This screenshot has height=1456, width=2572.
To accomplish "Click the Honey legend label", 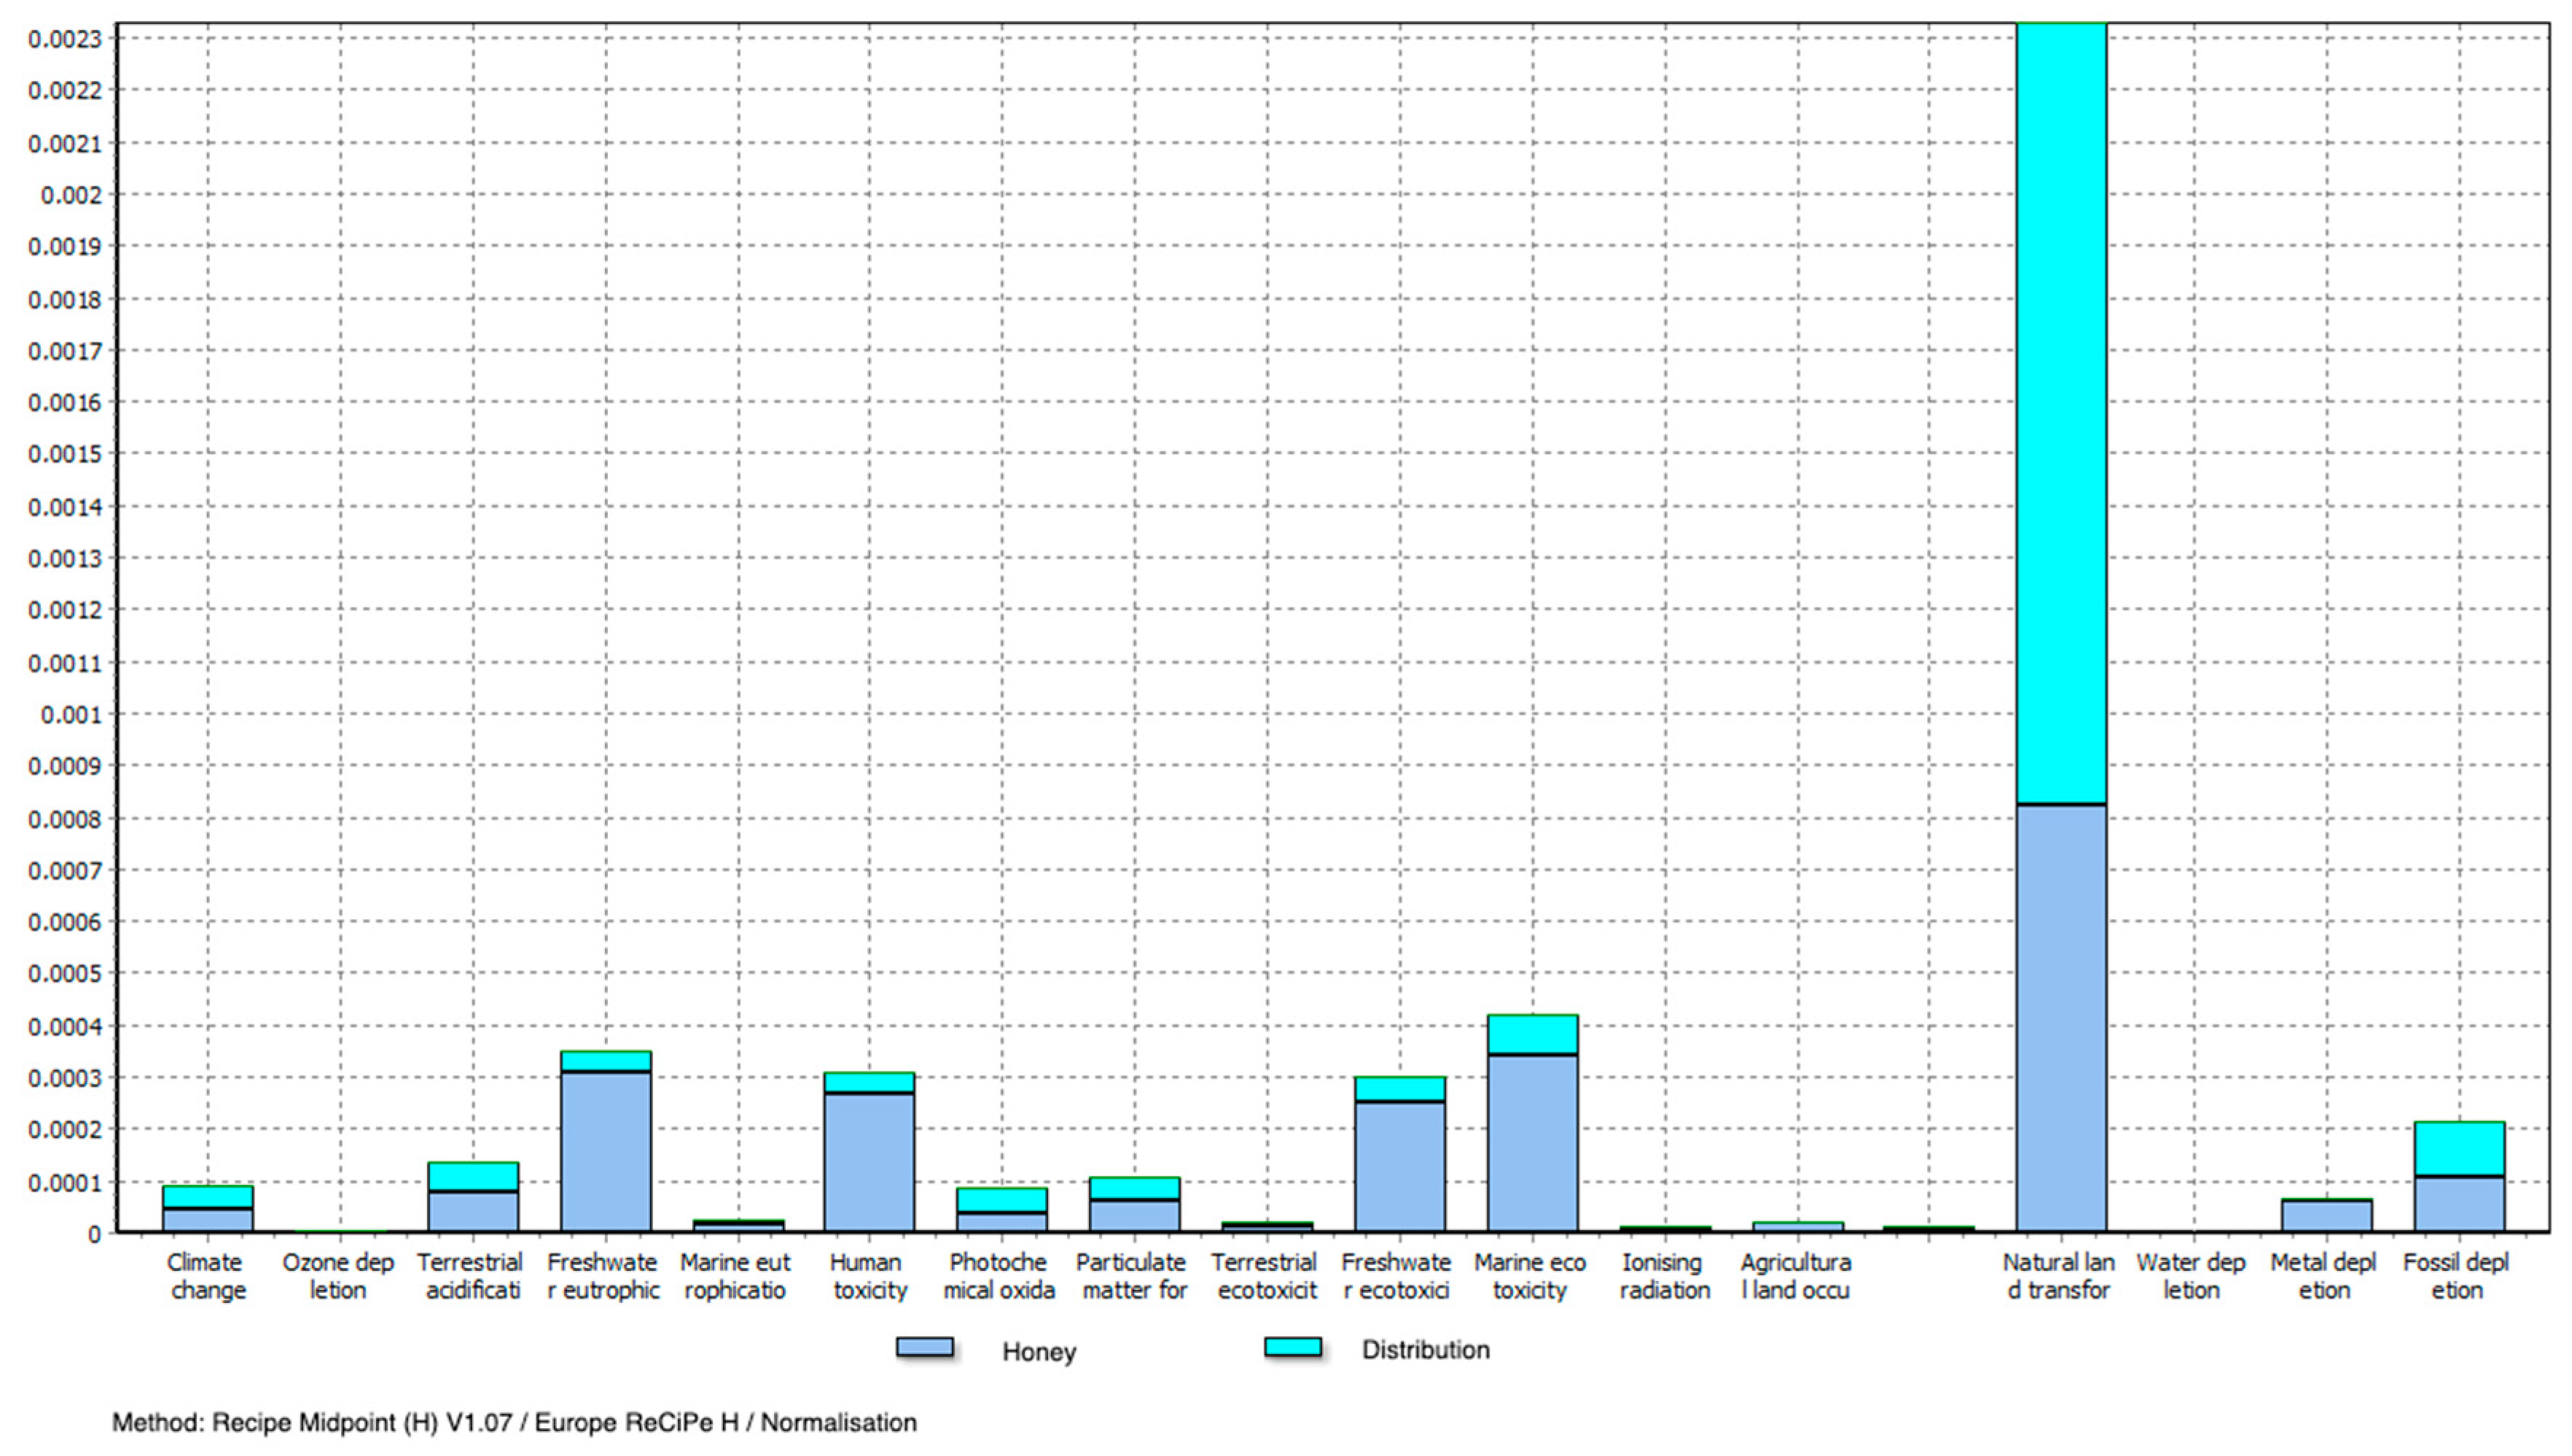I will click(x=1039, y=1352).
